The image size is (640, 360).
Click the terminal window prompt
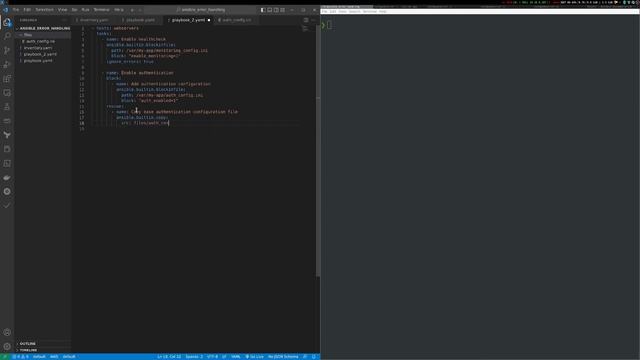coord(327,25)
